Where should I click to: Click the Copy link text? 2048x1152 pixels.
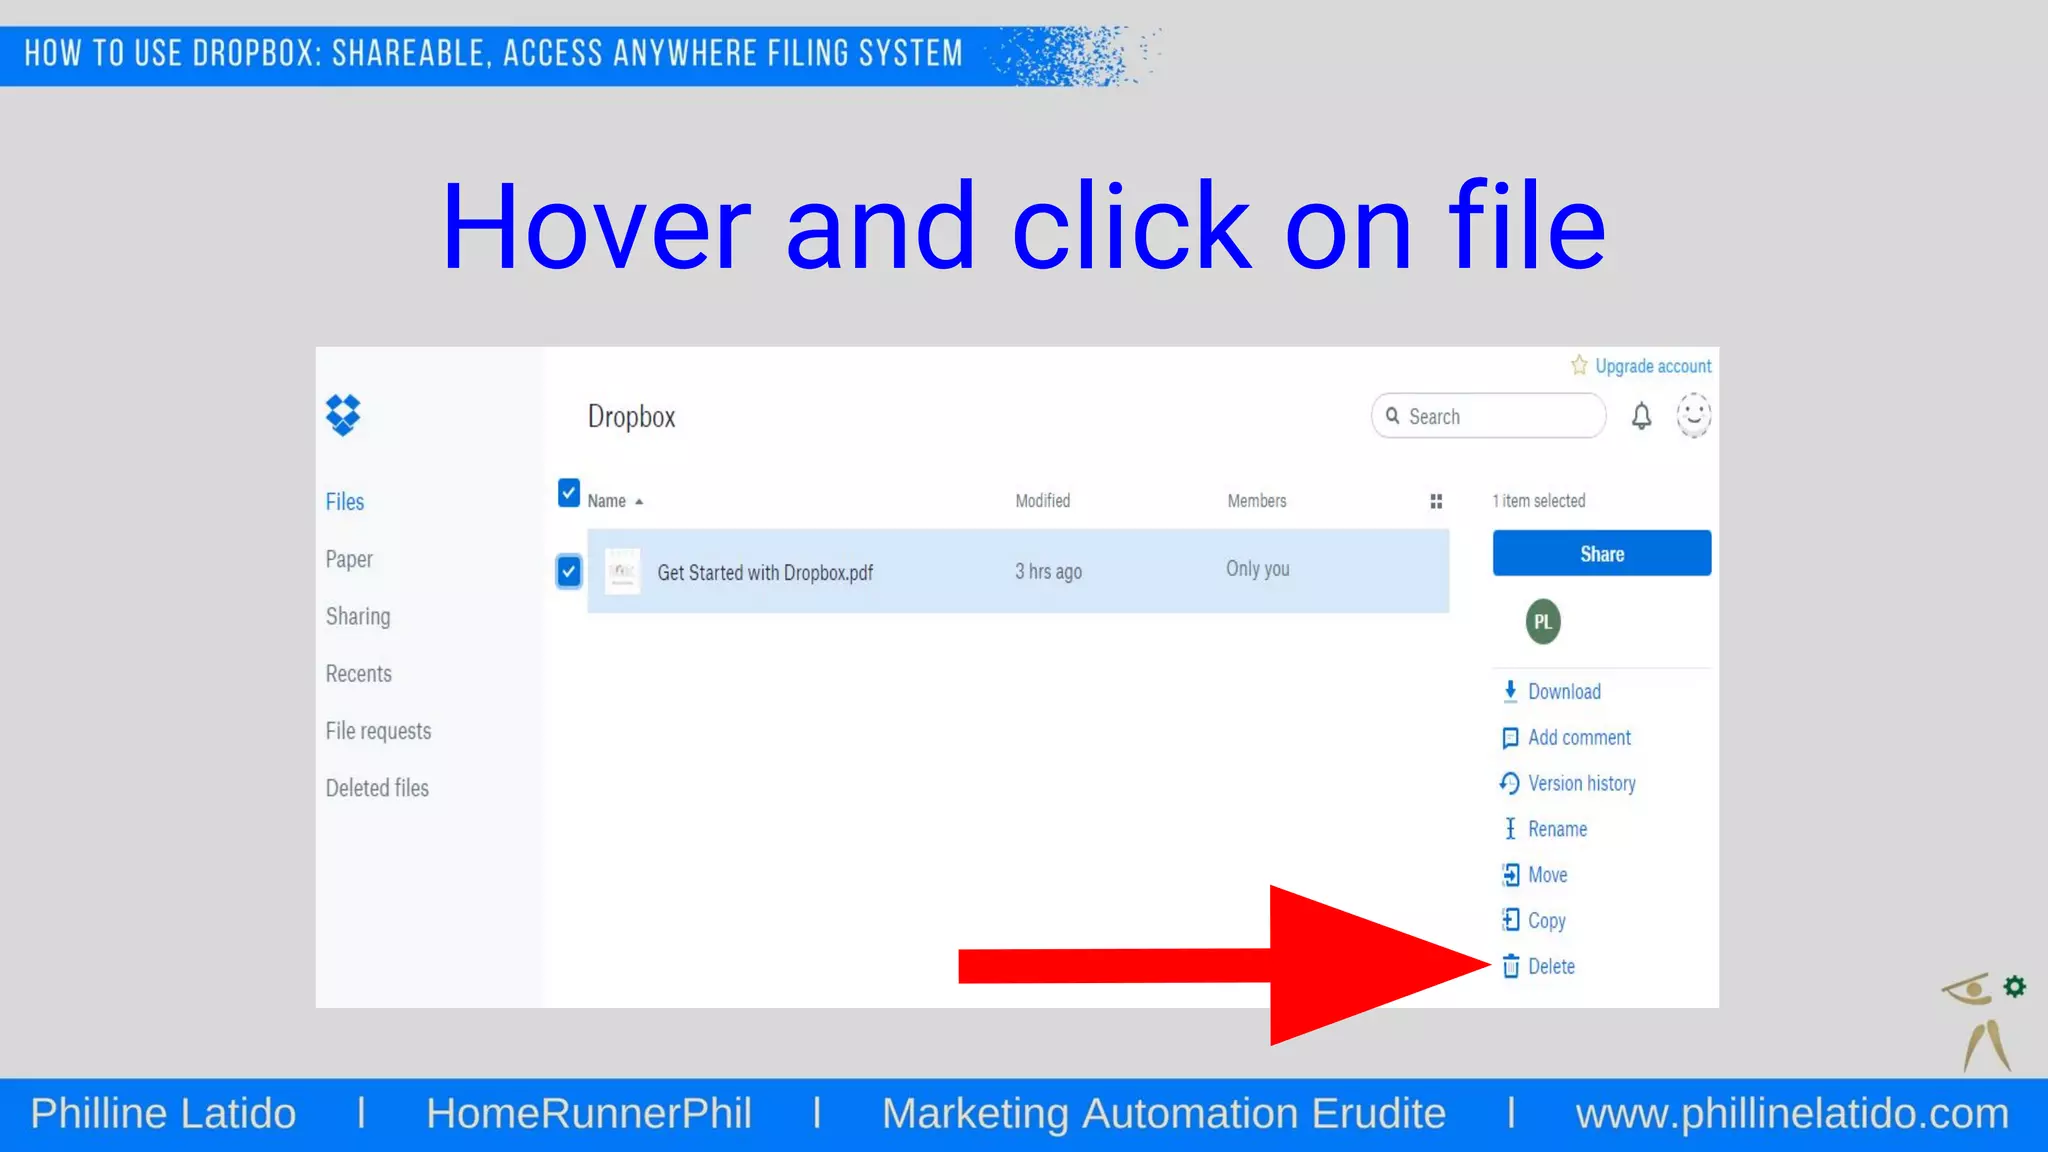coord(1546,921)
